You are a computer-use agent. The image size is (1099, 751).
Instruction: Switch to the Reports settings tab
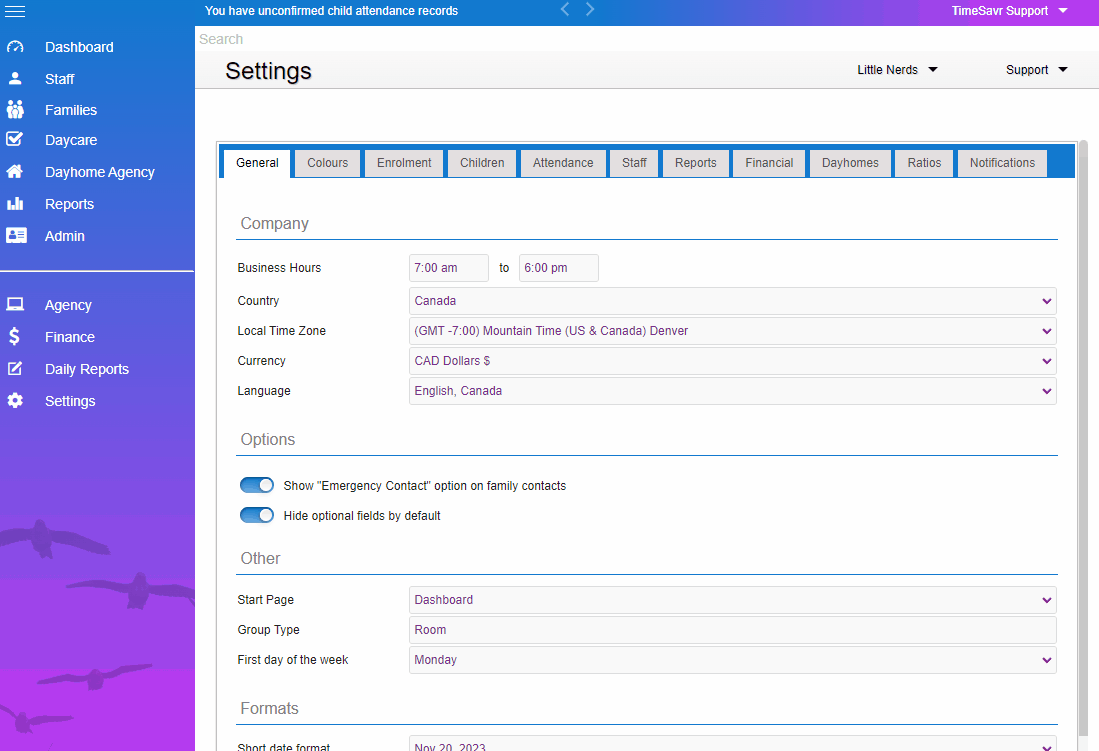(696, 163)
